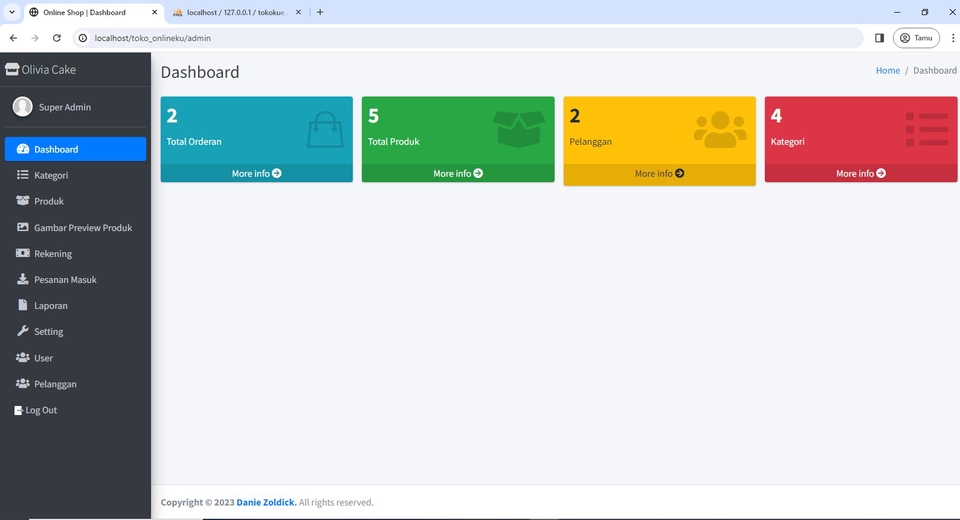Image resolution: width=960 pixels, height=520 pixels.
Task: Open the Laporan menu item
Action: (x=75, y=306)
